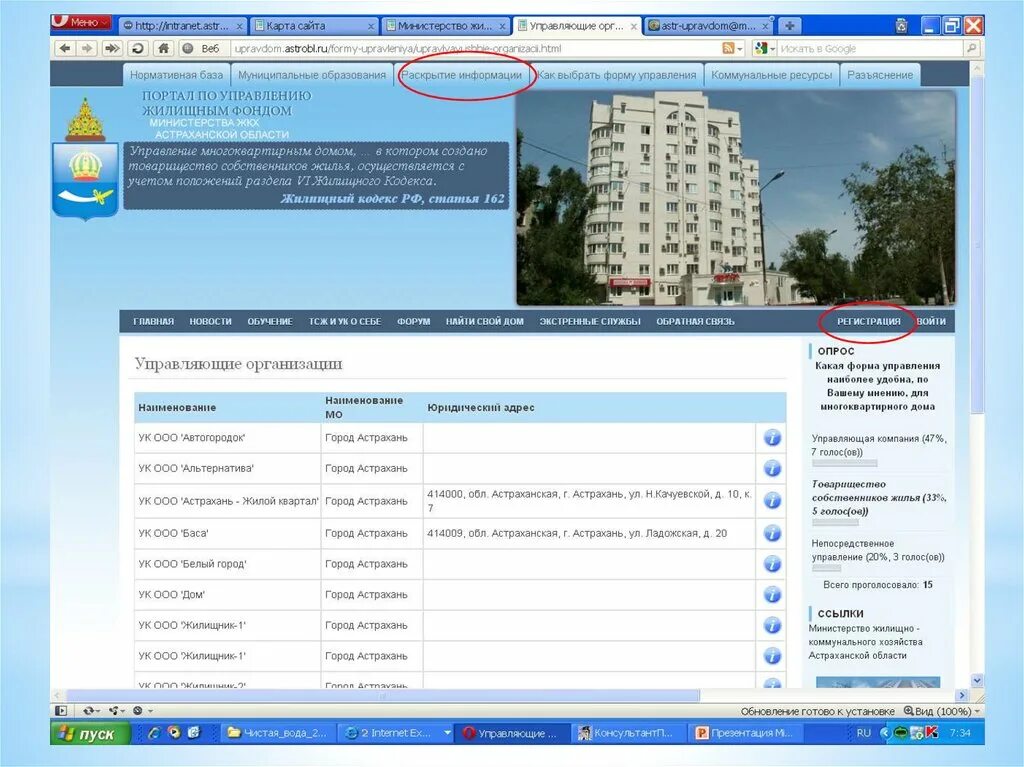The image size is (1024, 767).
Task: Switch to intranet.astr tab
Action: coord(183,26)
